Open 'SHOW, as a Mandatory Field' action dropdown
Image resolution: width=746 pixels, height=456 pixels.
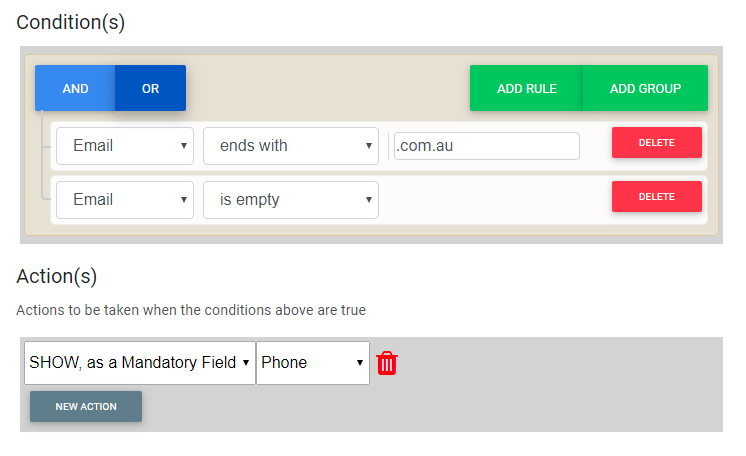(x=140, y=363)
